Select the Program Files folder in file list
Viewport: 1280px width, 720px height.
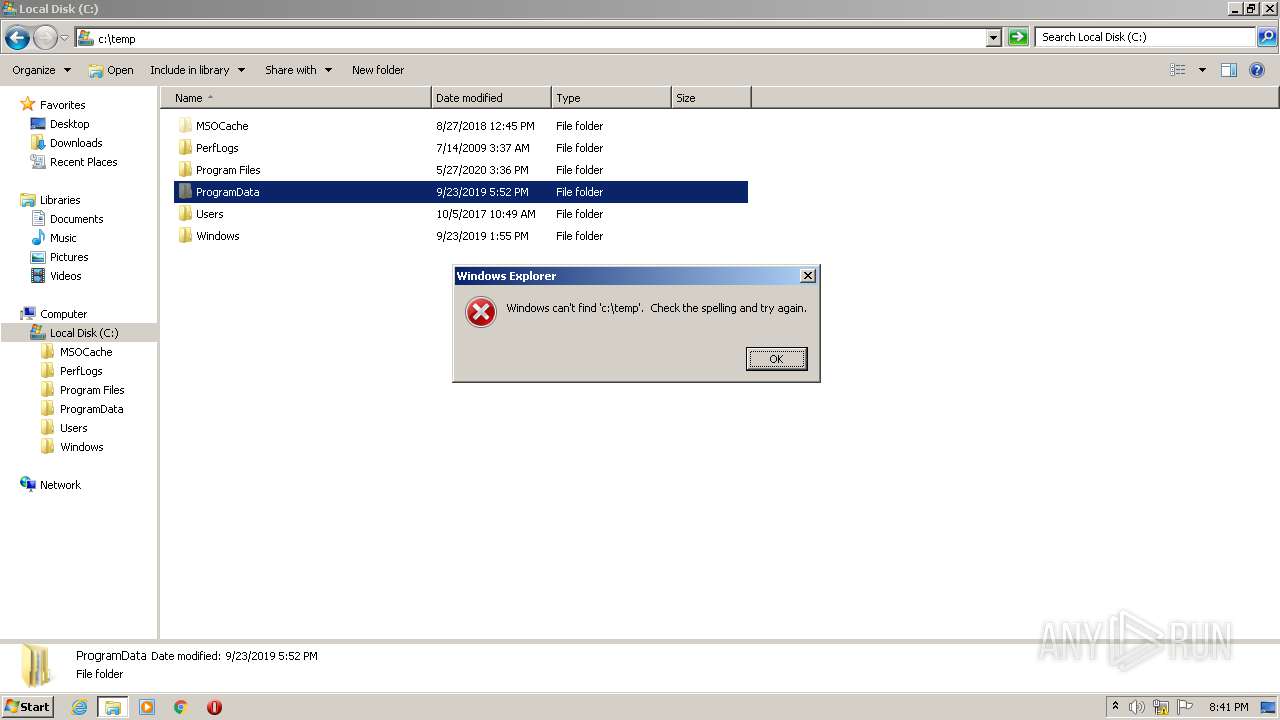click(x=228, y=170)
